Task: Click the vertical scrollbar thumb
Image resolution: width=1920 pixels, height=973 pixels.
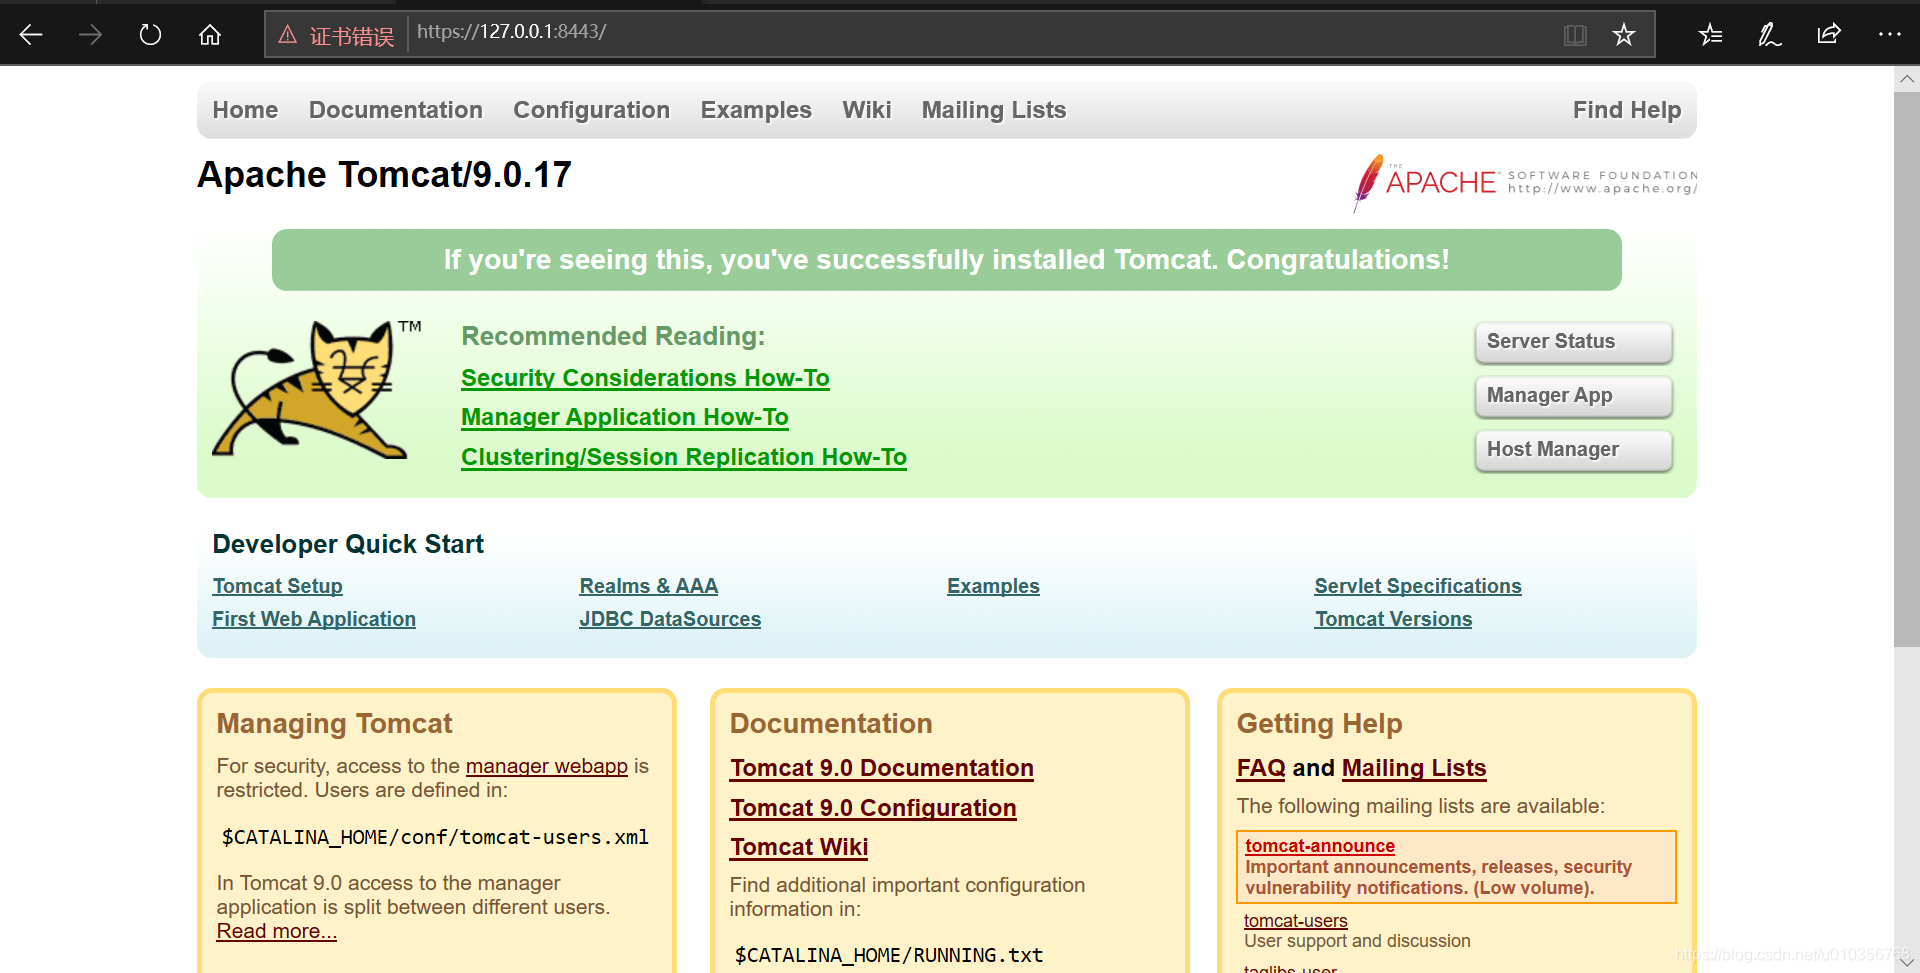Action: click(x=1907, y=370)
